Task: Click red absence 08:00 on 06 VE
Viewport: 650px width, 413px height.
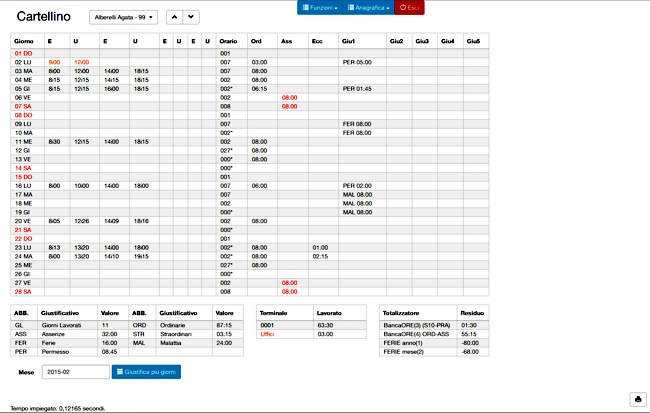Action: [x=289, y=97]
